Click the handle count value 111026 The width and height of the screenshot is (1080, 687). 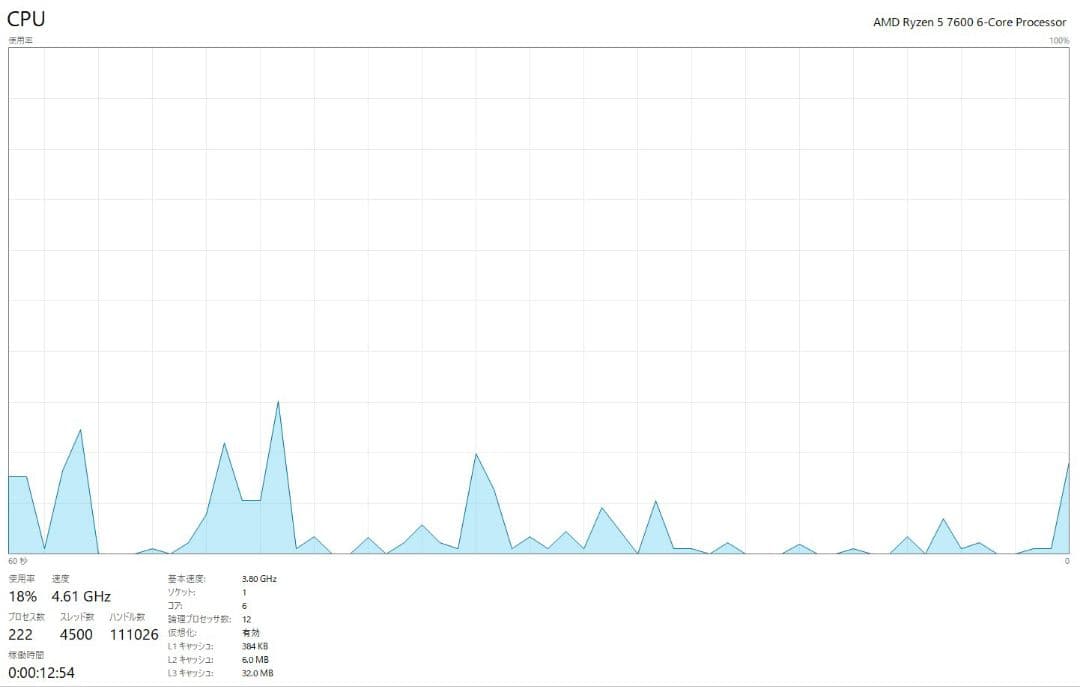133,635
